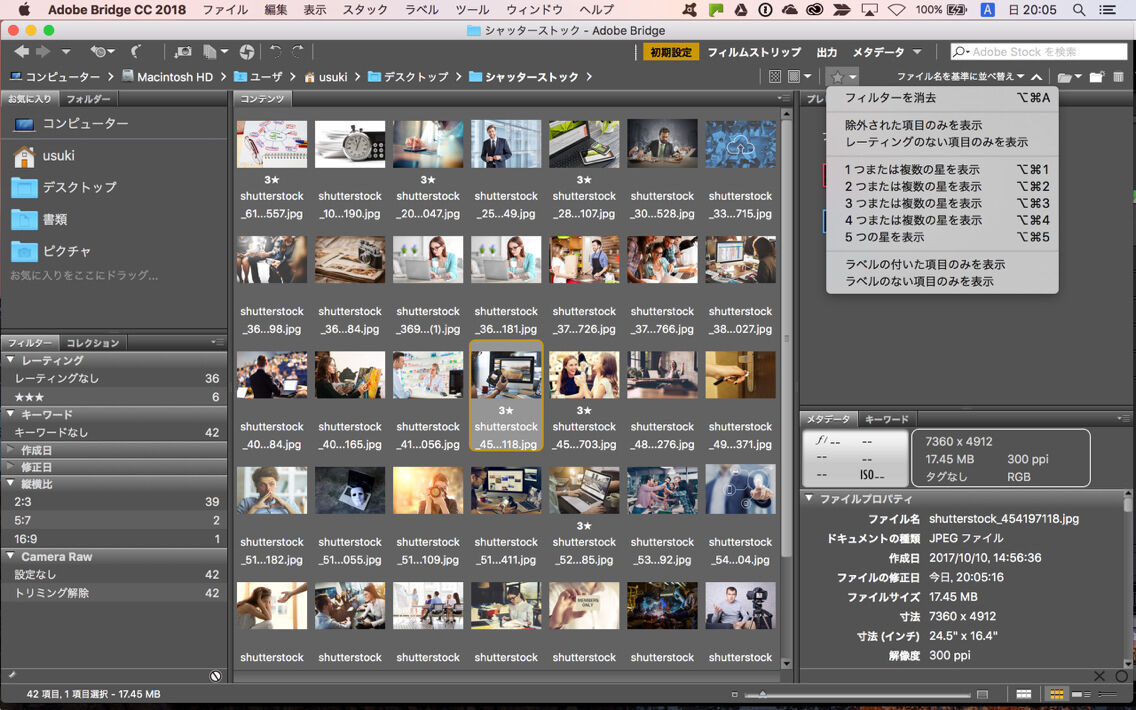Go forward with the right arrow icon
Image resolution: width=1136 pixels, height=710 pixels.
tap(43, 51)
